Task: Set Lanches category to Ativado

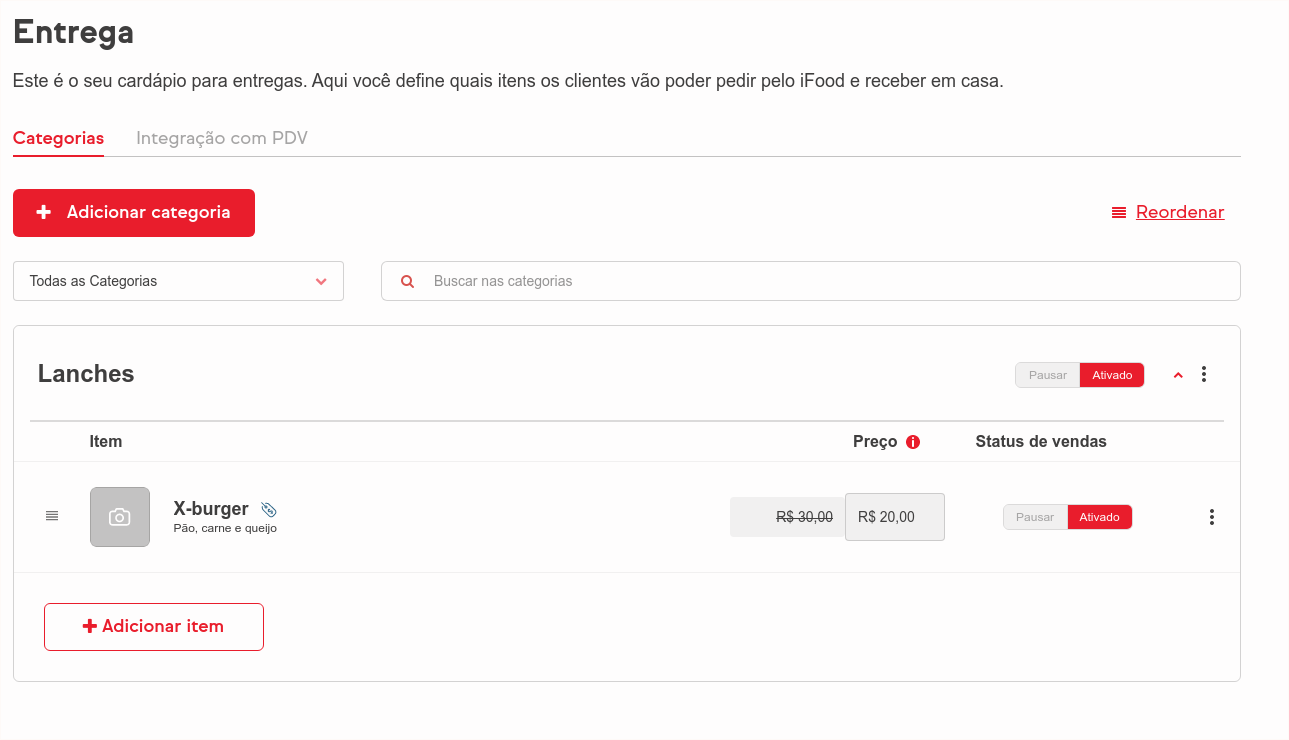Action: tap(1112, 375)
